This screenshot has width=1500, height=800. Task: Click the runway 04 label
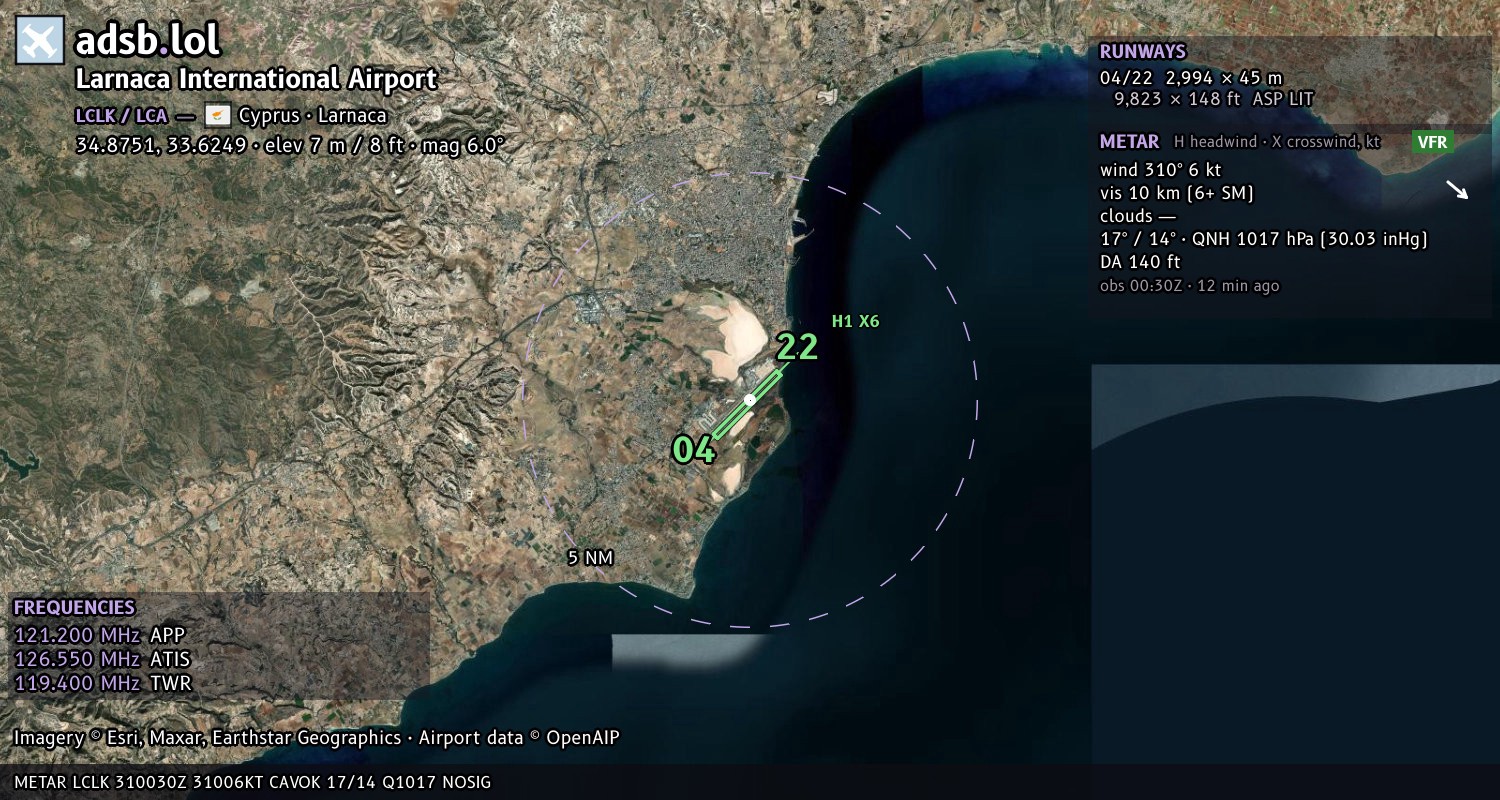click(694, 450)
